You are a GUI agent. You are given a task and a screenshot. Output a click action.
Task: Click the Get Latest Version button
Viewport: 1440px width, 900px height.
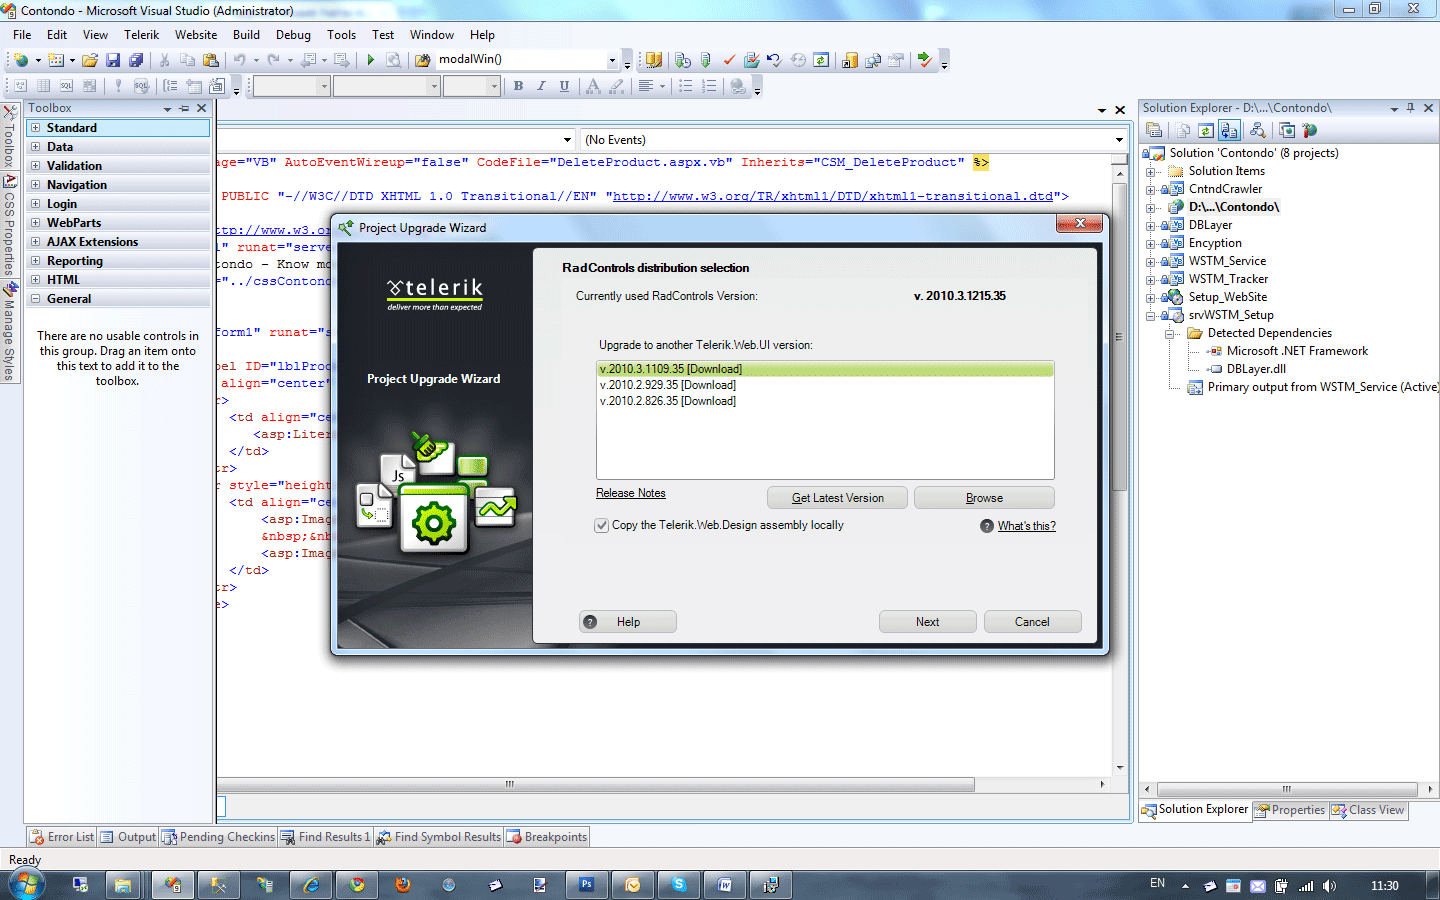pyautogui.click(x=838, y=498)
